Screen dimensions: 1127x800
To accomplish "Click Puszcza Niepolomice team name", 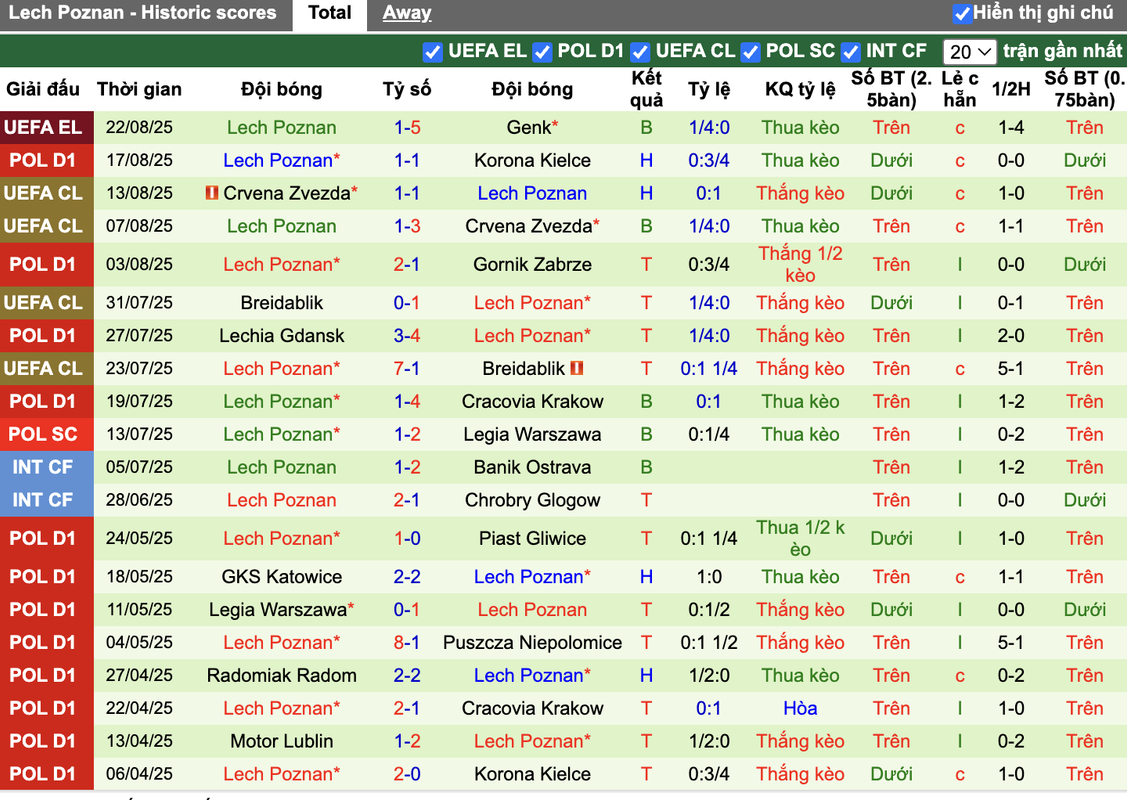I will pyautogui.click(x=533, y=643).
